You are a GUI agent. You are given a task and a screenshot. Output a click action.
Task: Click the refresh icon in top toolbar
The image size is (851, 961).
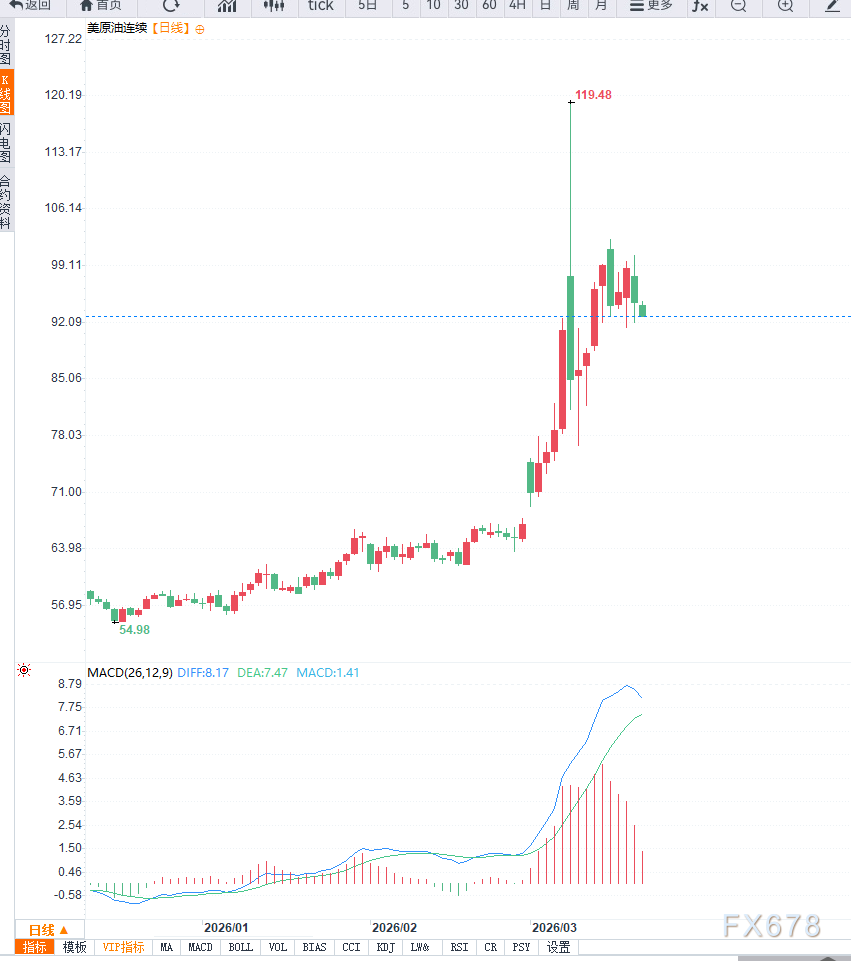point(171,5)
